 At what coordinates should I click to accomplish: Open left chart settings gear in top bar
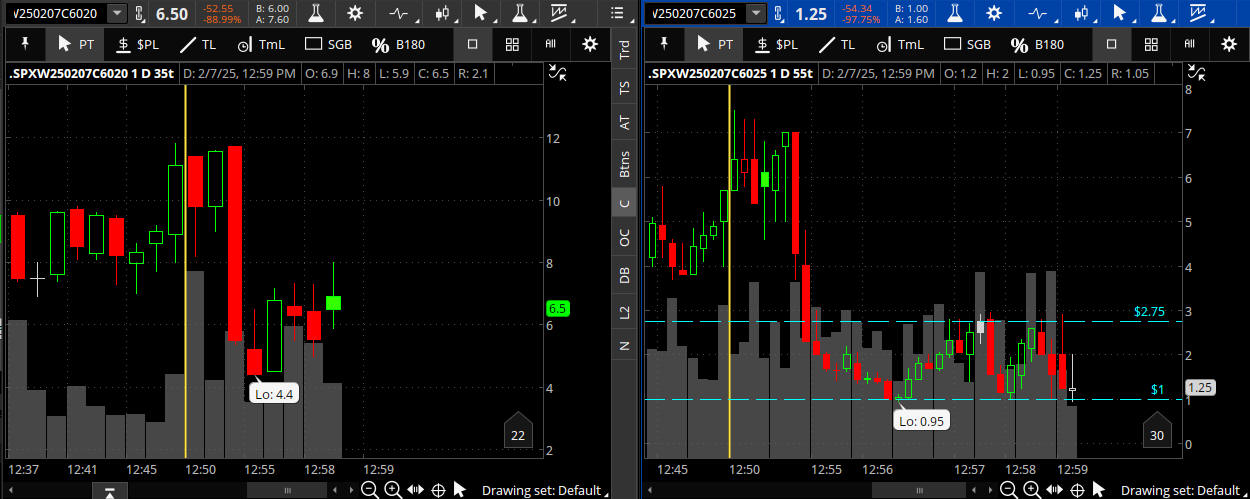(x=355, y=13)
